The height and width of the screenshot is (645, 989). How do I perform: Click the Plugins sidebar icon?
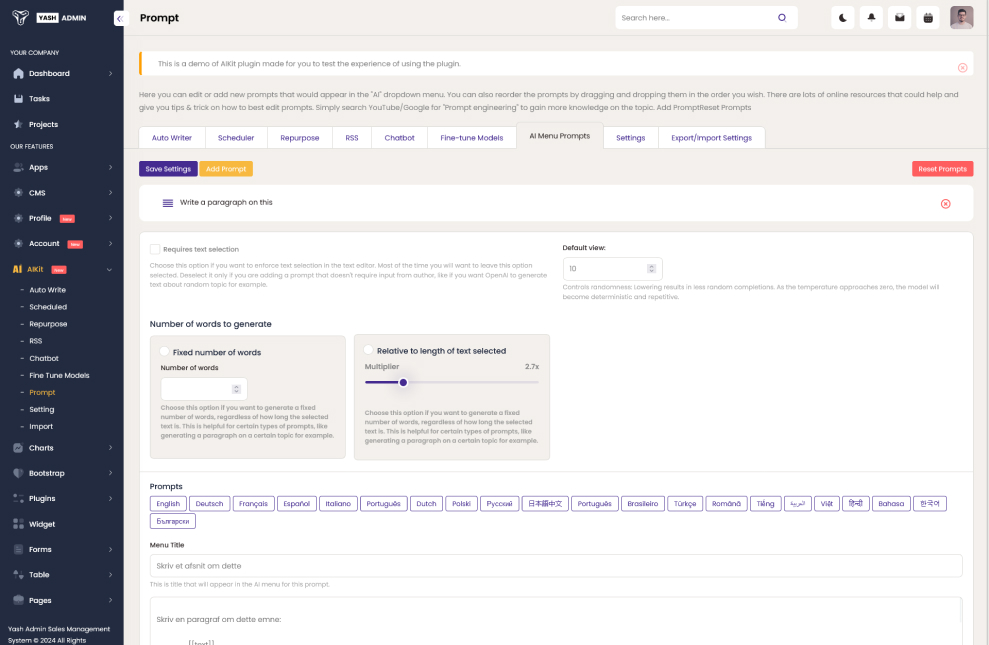coord(18,498)
